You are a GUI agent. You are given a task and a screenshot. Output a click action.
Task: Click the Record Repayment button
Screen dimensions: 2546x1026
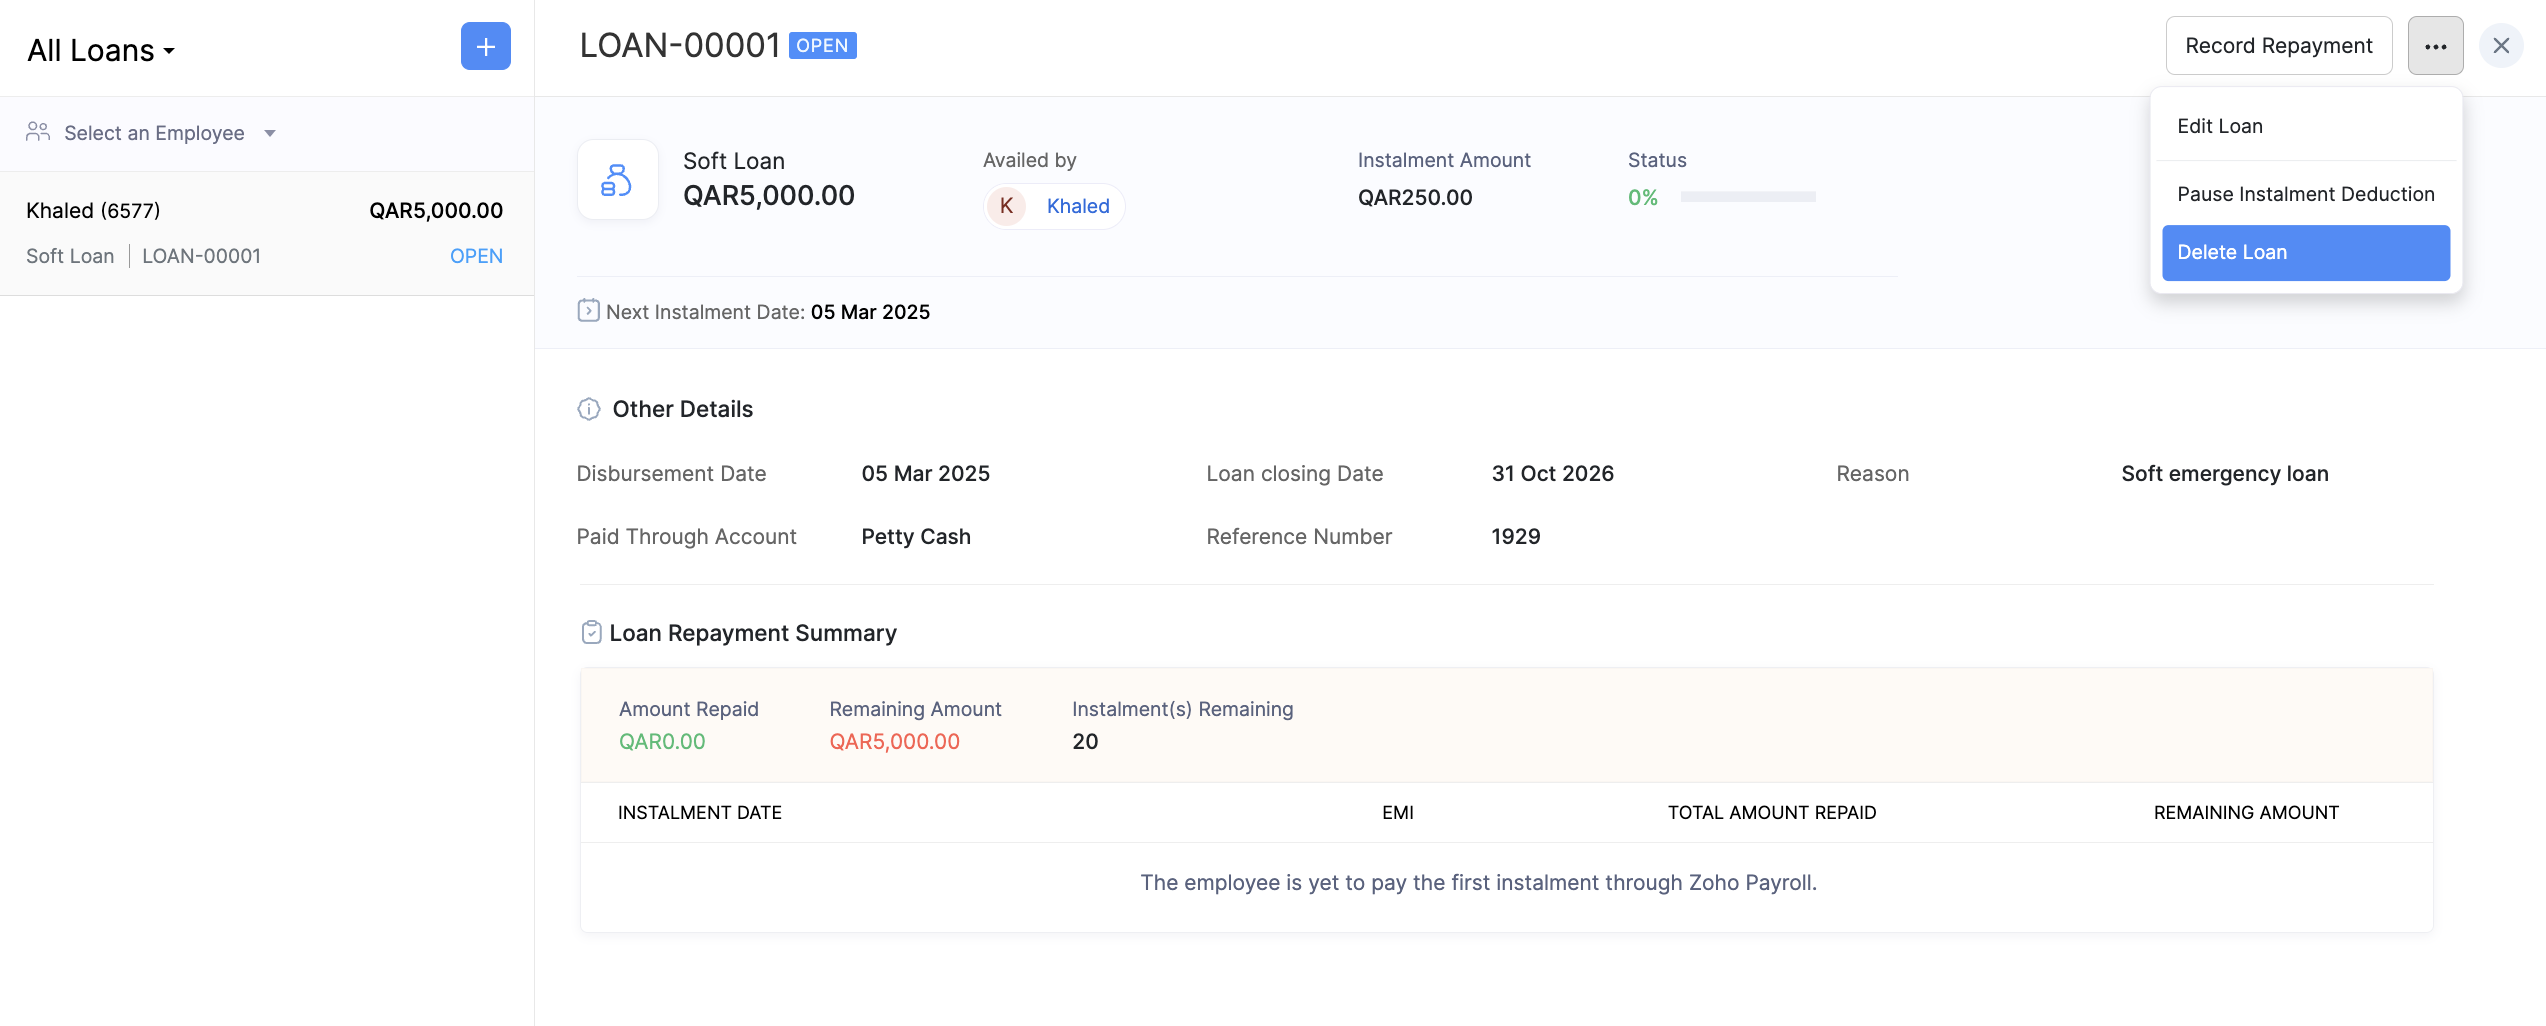tap(2278, 46)
